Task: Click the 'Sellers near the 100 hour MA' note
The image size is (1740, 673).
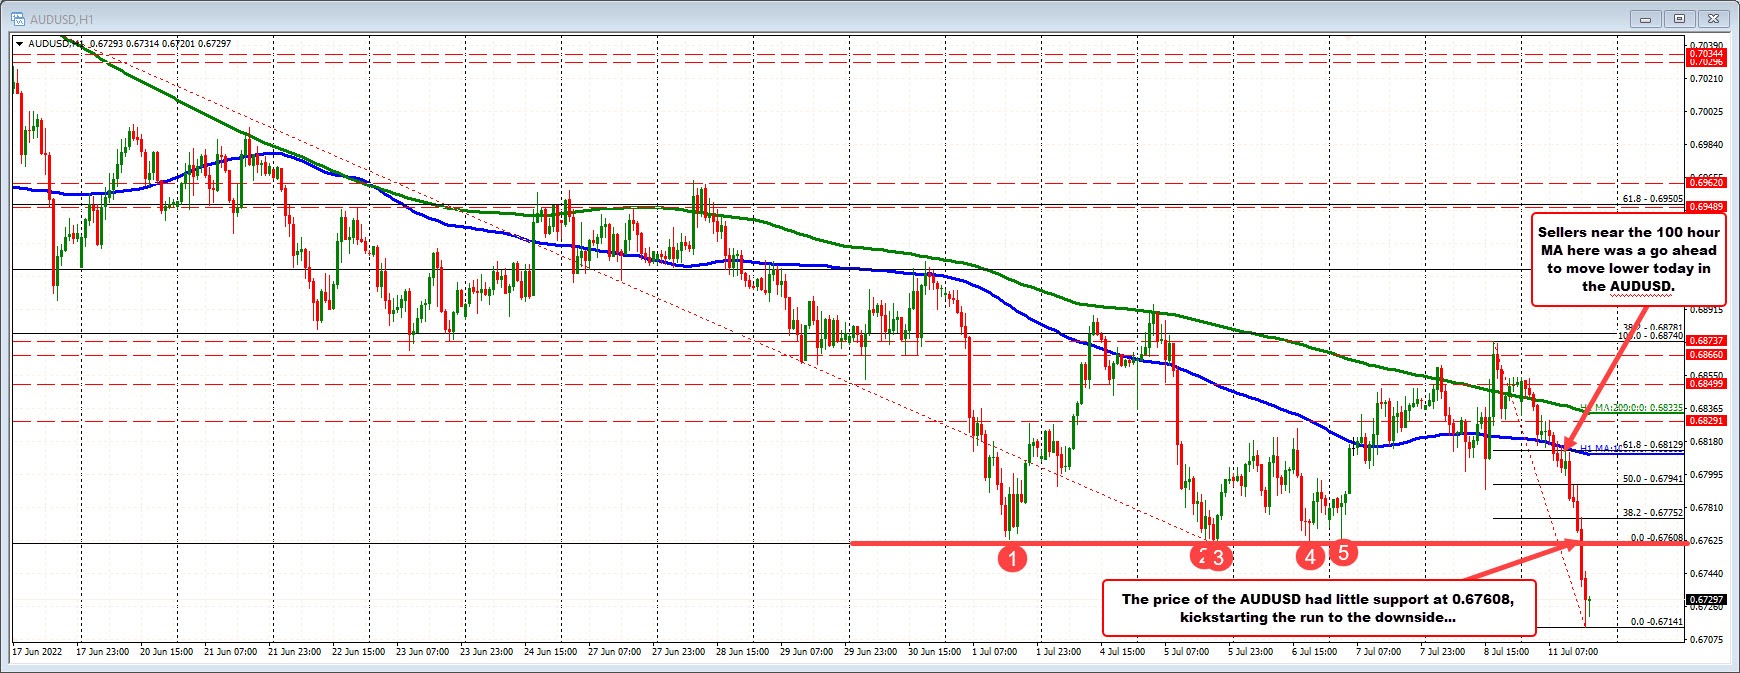Action: (1627, 259)
